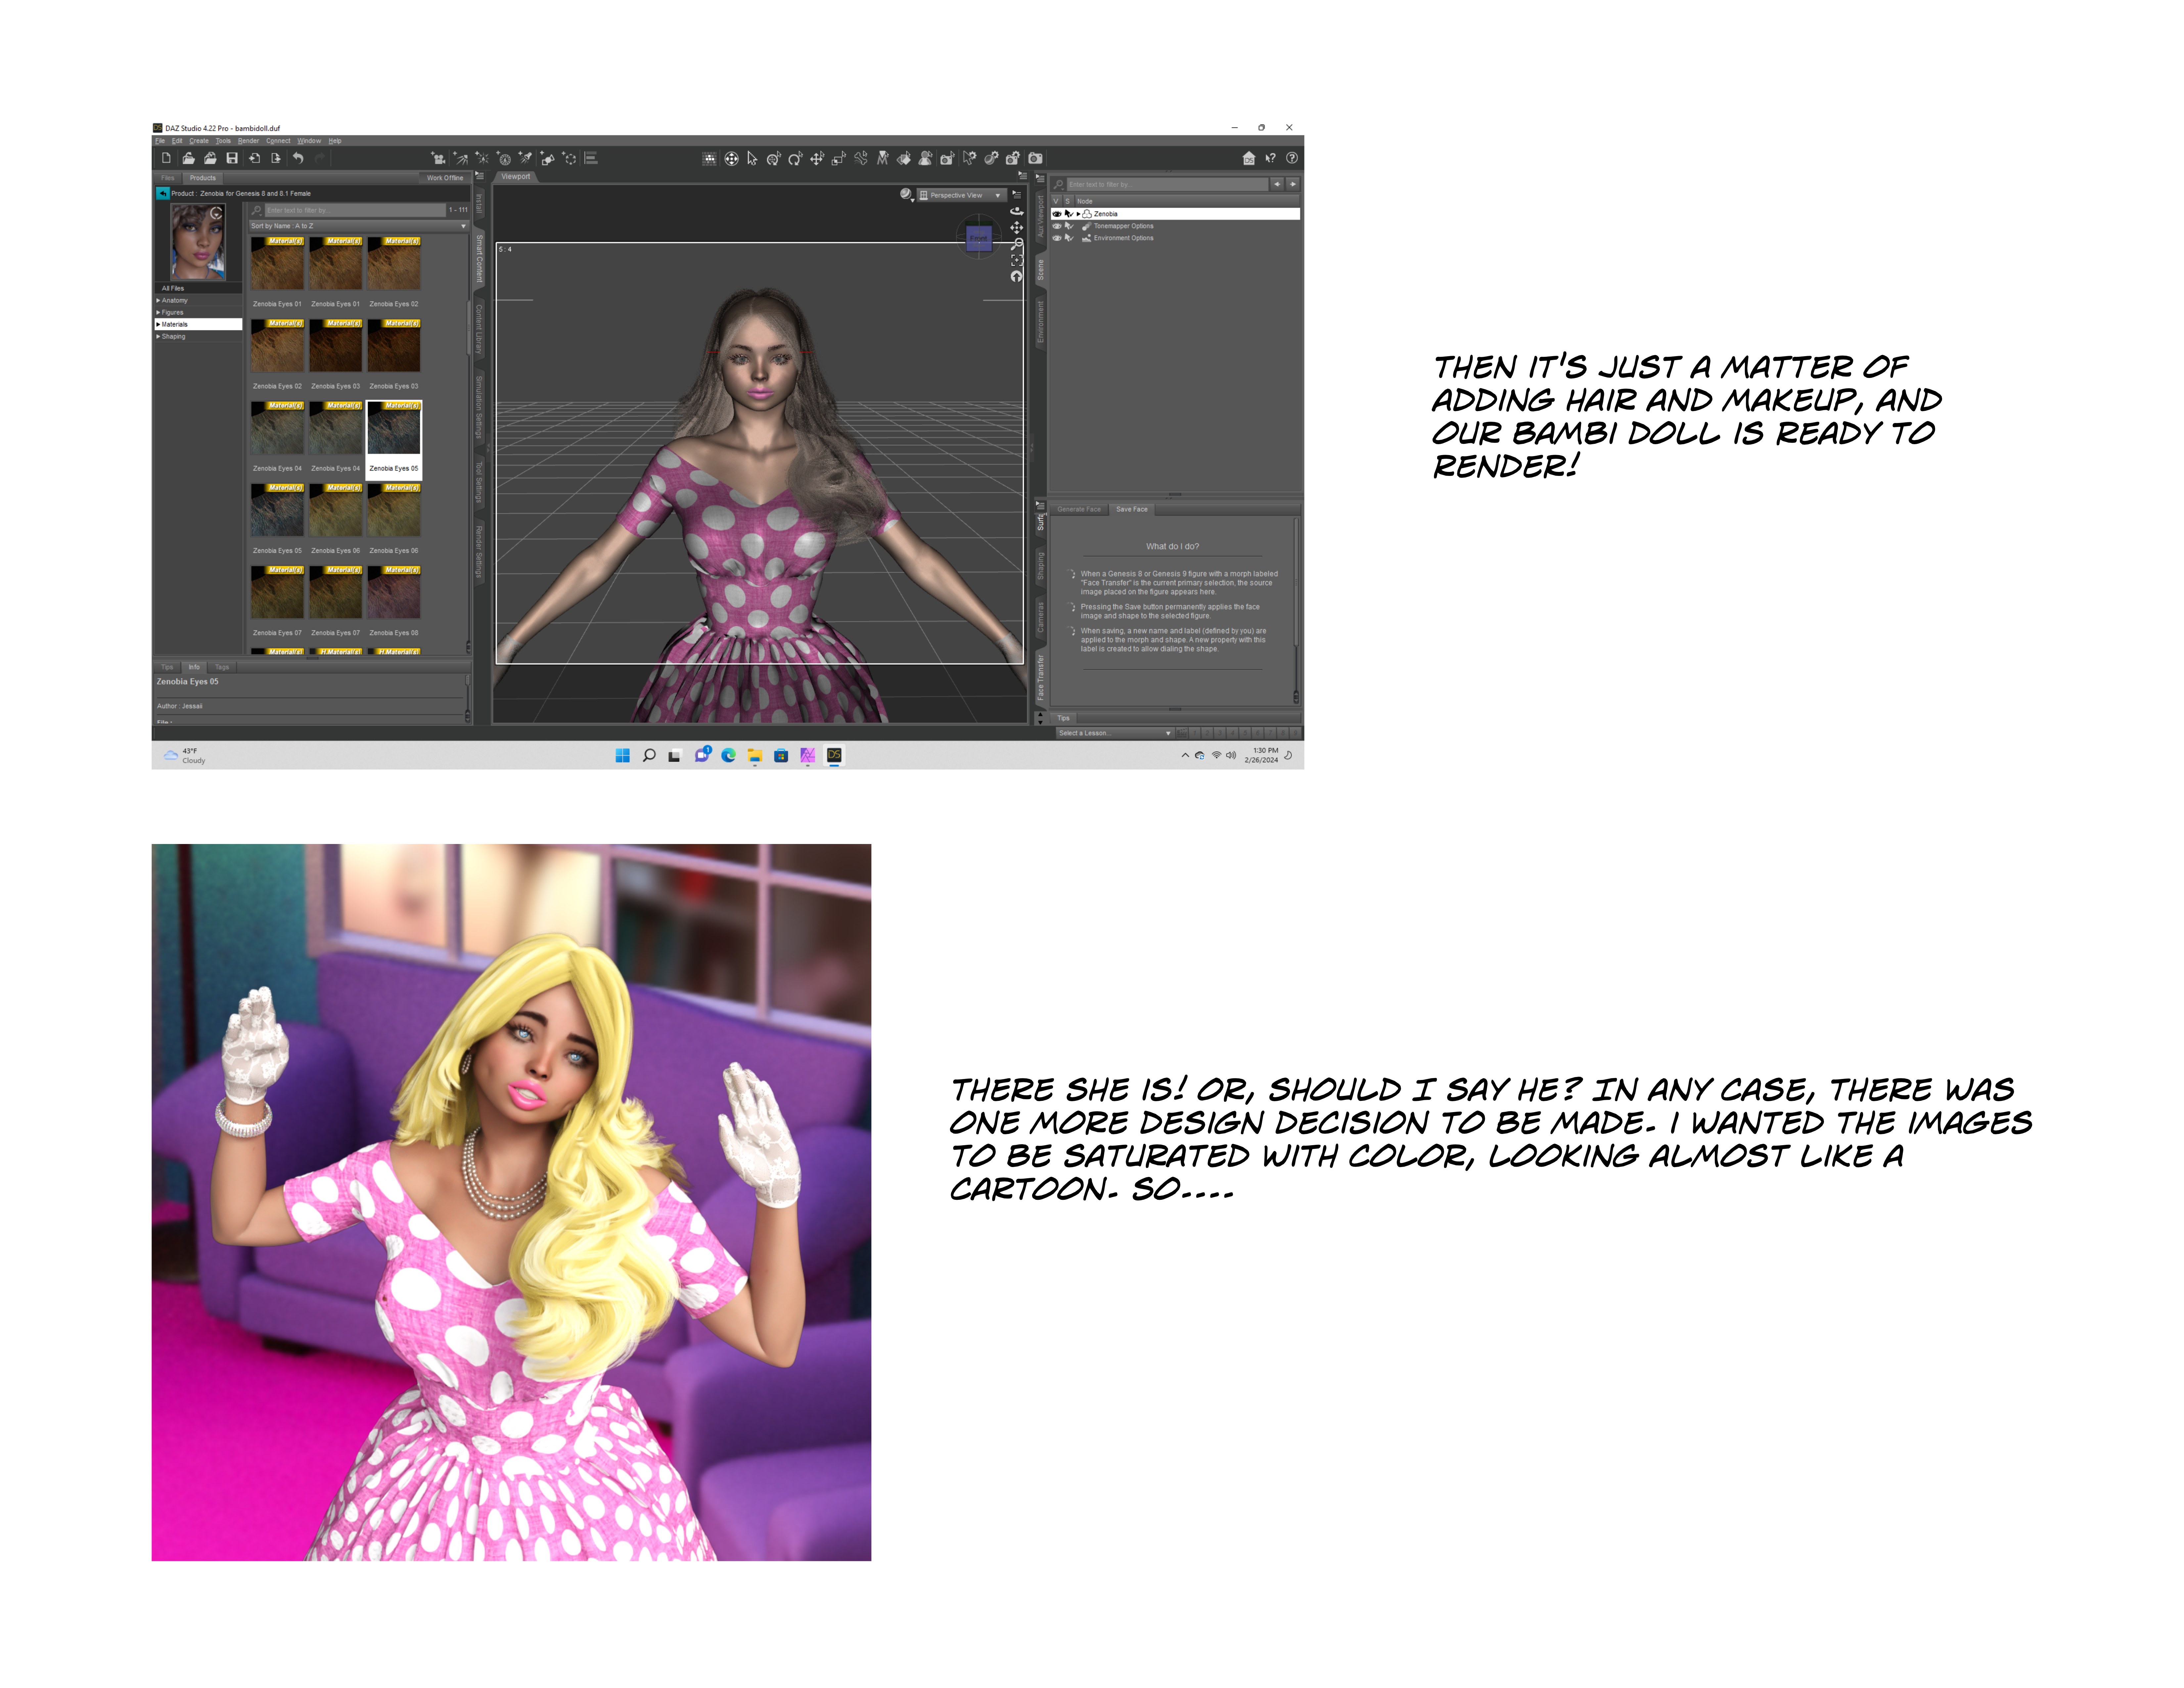The width and height of the screenshot is (2184, 1688).
Task: Click the Undo arrow in the toolbar
Action: [x=298, y=158]
